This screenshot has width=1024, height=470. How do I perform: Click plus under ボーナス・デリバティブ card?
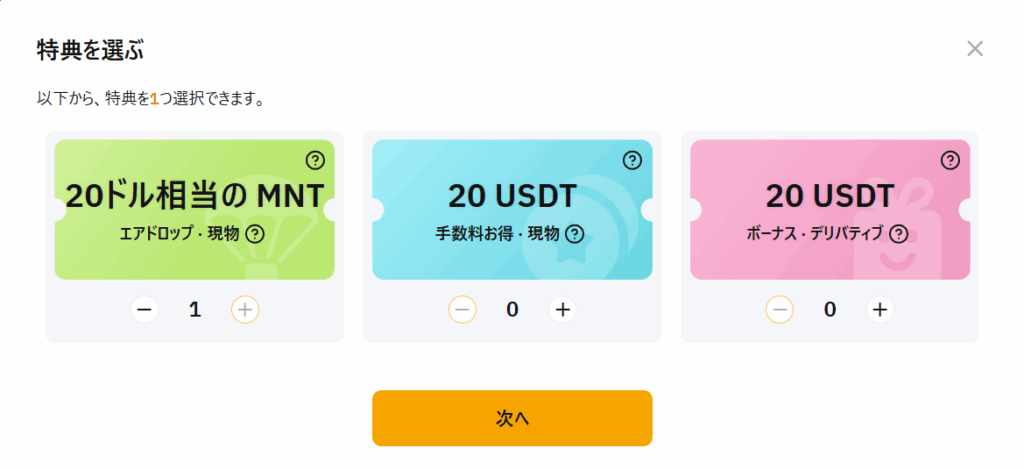[x=880, y=309]
